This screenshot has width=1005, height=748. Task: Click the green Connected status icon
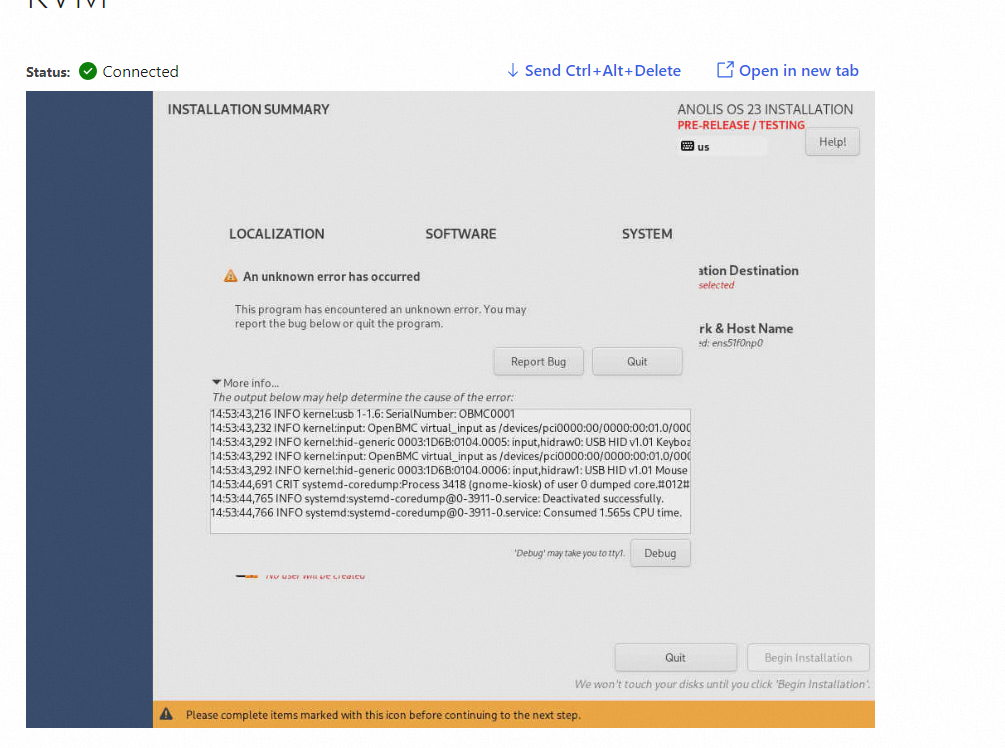pos(88,71)
